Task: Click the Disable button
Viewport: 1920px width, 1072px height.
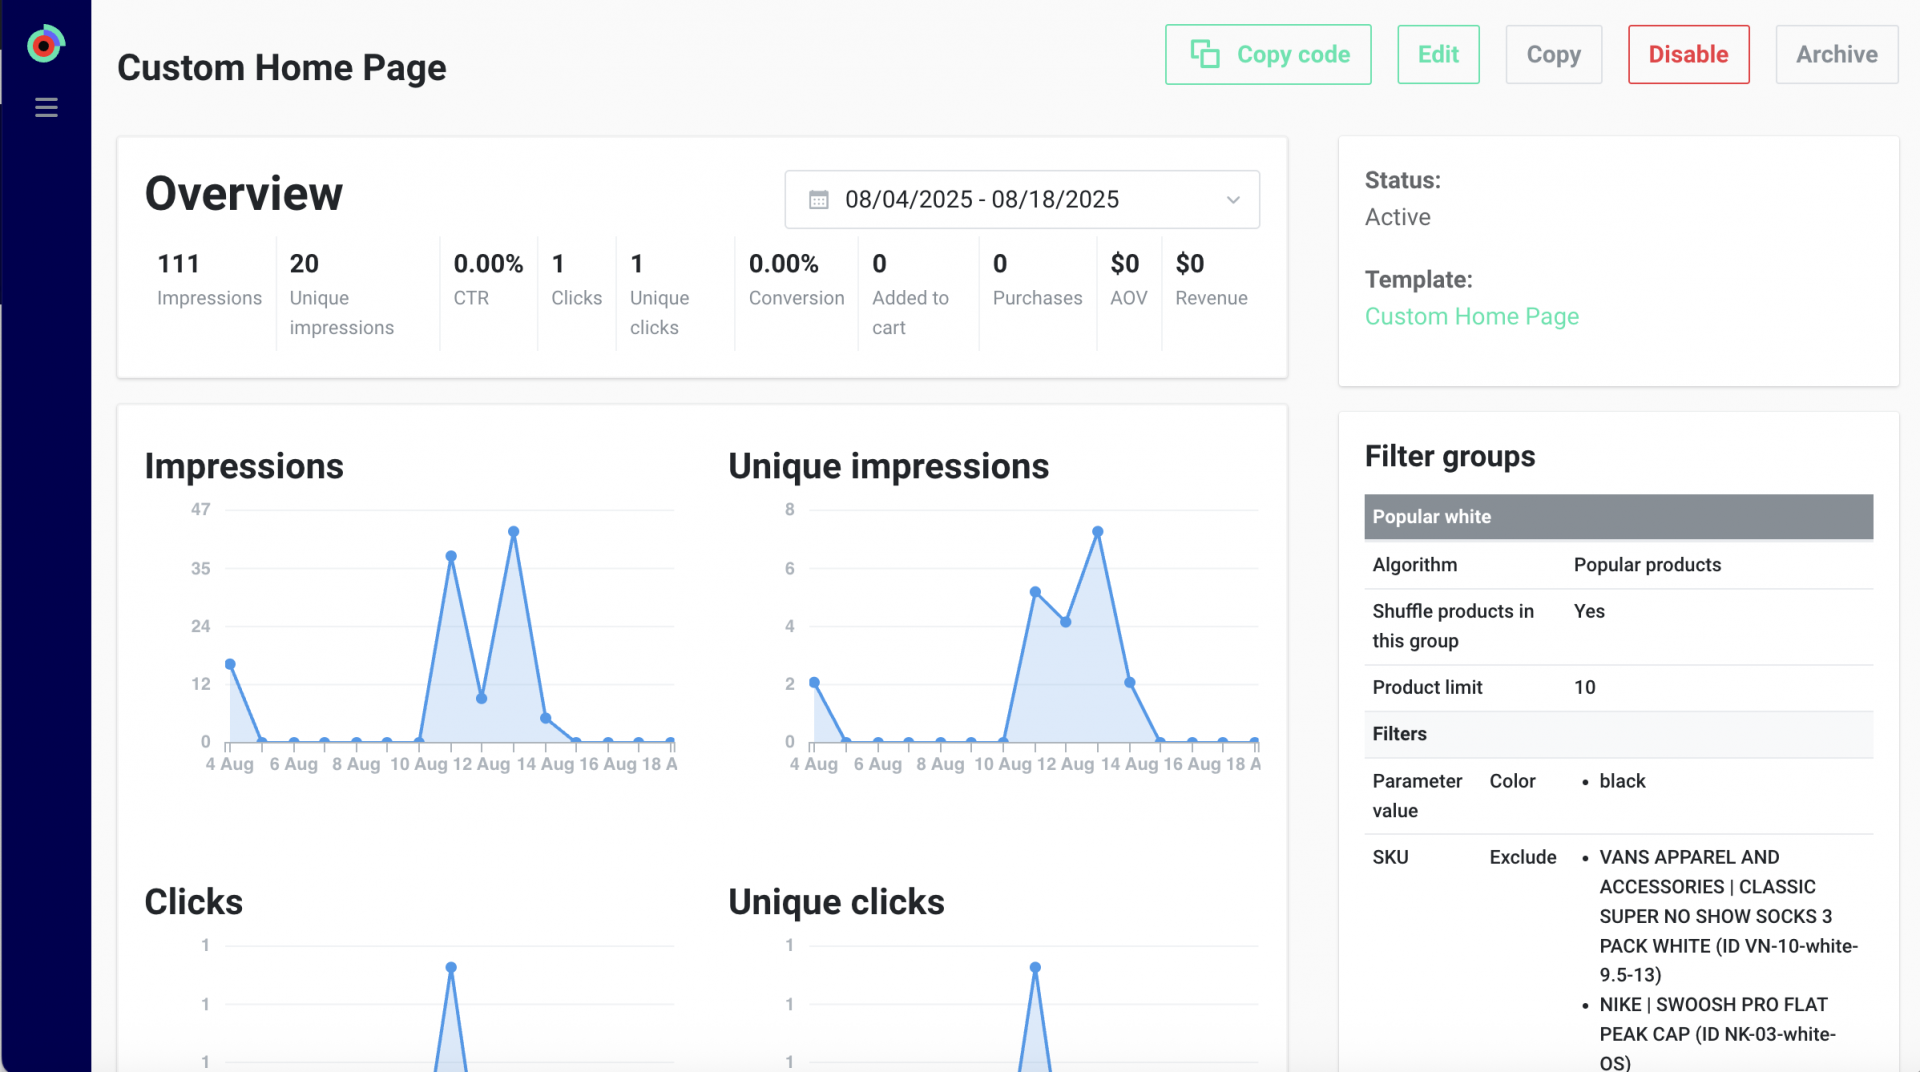Action: [1688, 55]
